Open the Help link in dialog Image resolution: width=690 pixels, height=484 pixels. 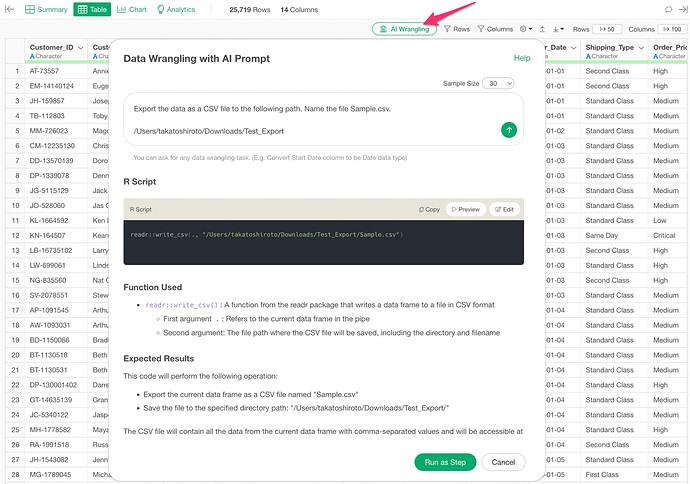coord(521,59)
